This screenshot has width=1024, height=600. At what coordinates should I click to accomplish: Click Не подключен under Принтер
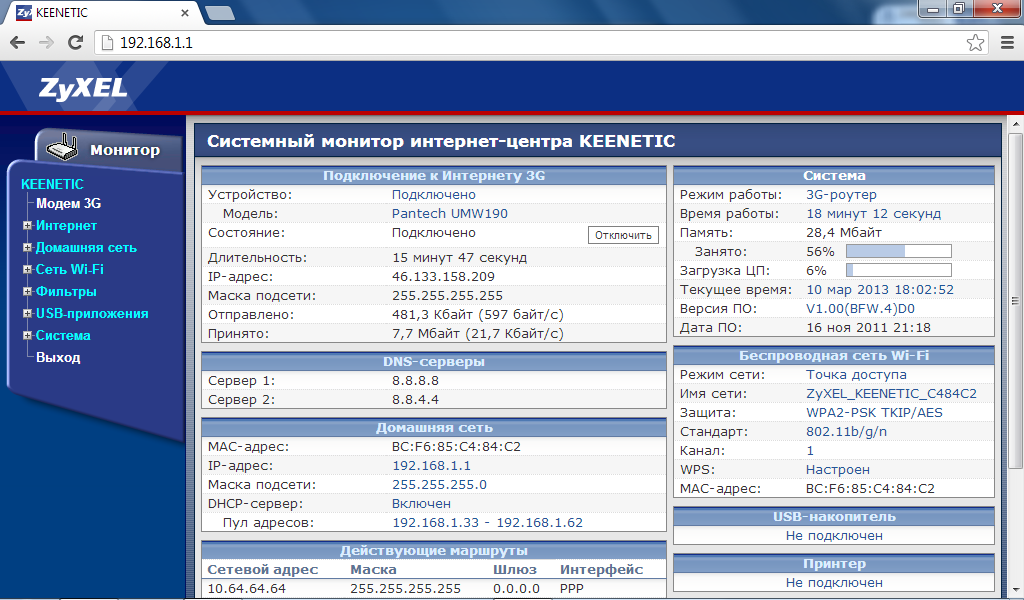tap(834, 582)
